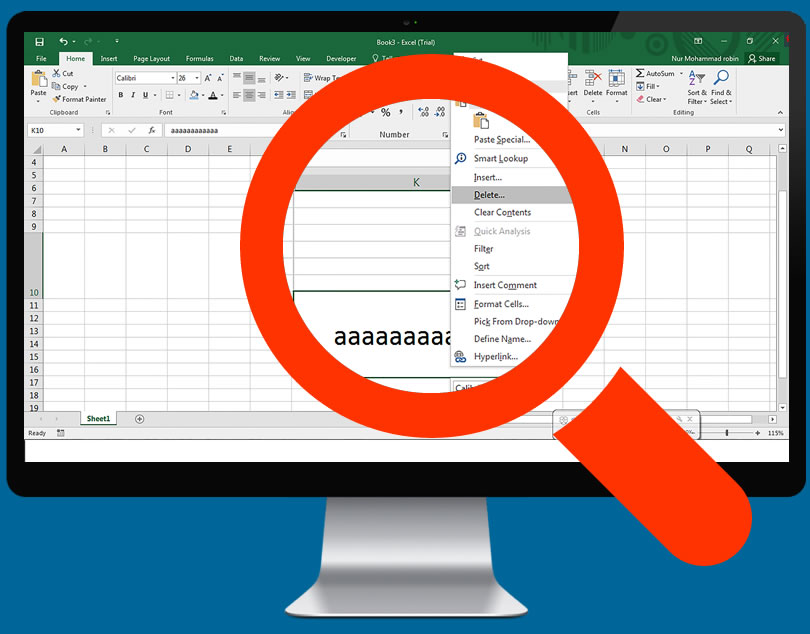The width and height of the screenshot is (810, 634).
Task: Toggle Bold formatting
Action: 121,96
